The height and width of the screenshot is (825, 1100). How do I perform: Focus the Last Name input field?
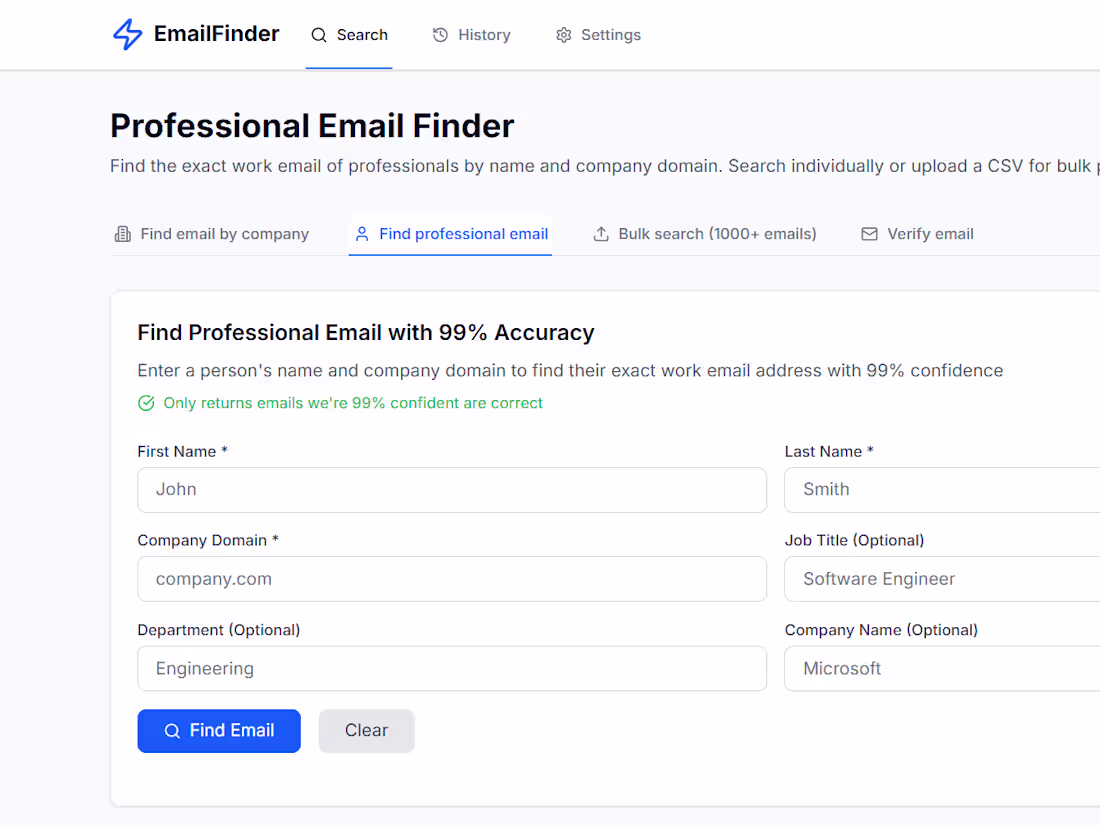click(942, 490)
